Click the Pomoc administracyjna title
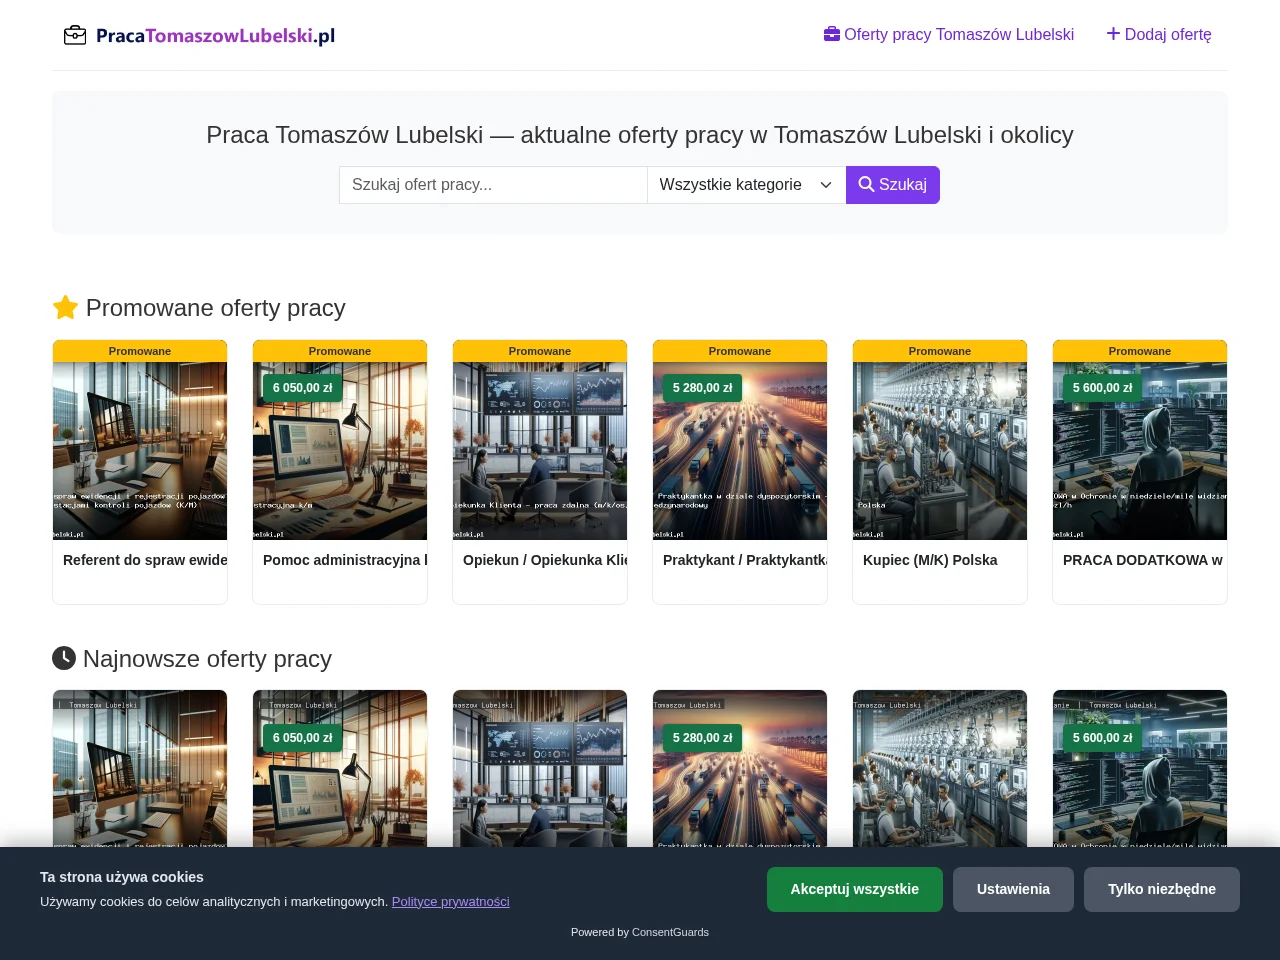Screen dimensions: 1280x960 [345, 560]
